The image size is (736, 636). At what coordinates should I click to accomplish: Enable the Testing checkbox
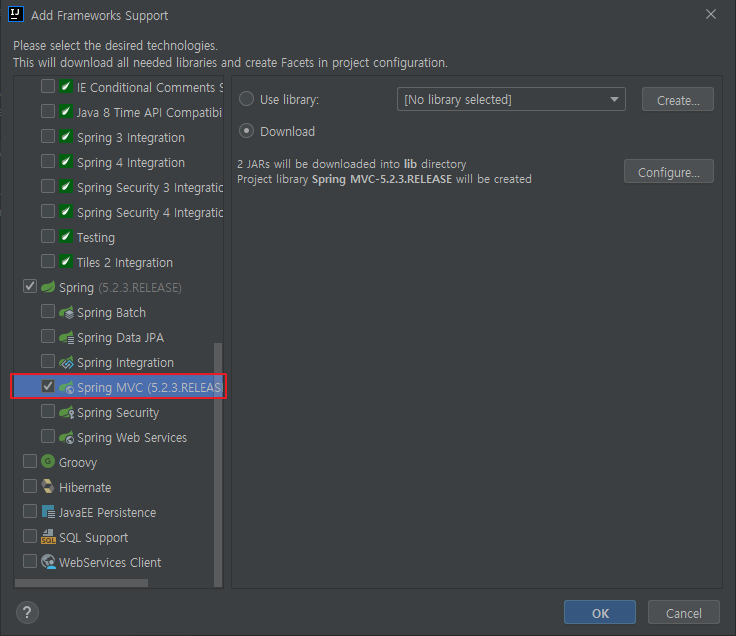point(48,236)
